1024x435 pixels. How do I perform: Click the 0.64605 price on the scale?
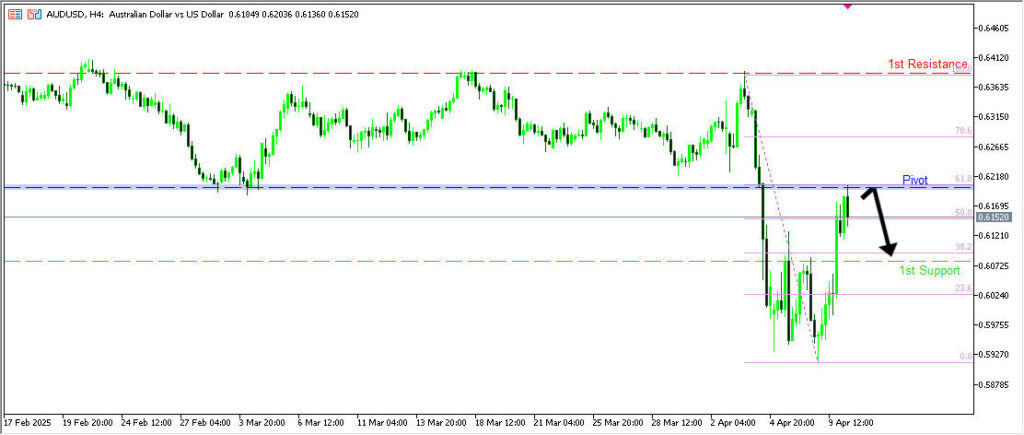[998, 28]
